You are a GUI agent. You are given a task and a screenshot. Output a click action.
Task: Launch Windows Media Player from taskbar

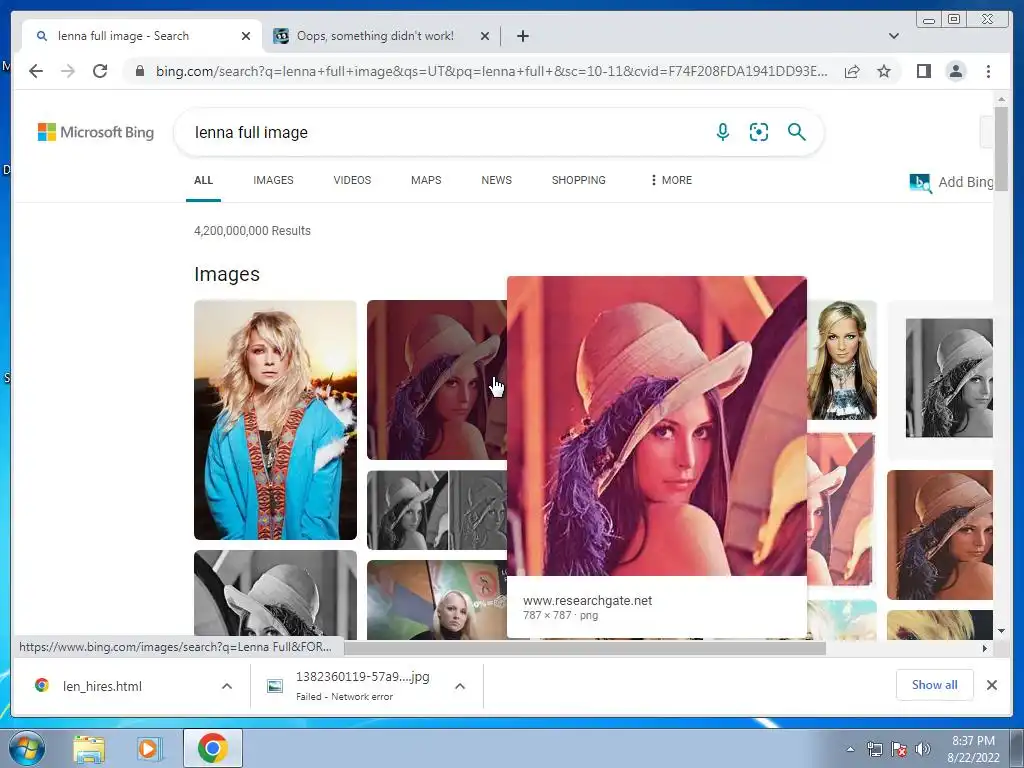pos(149,748)
